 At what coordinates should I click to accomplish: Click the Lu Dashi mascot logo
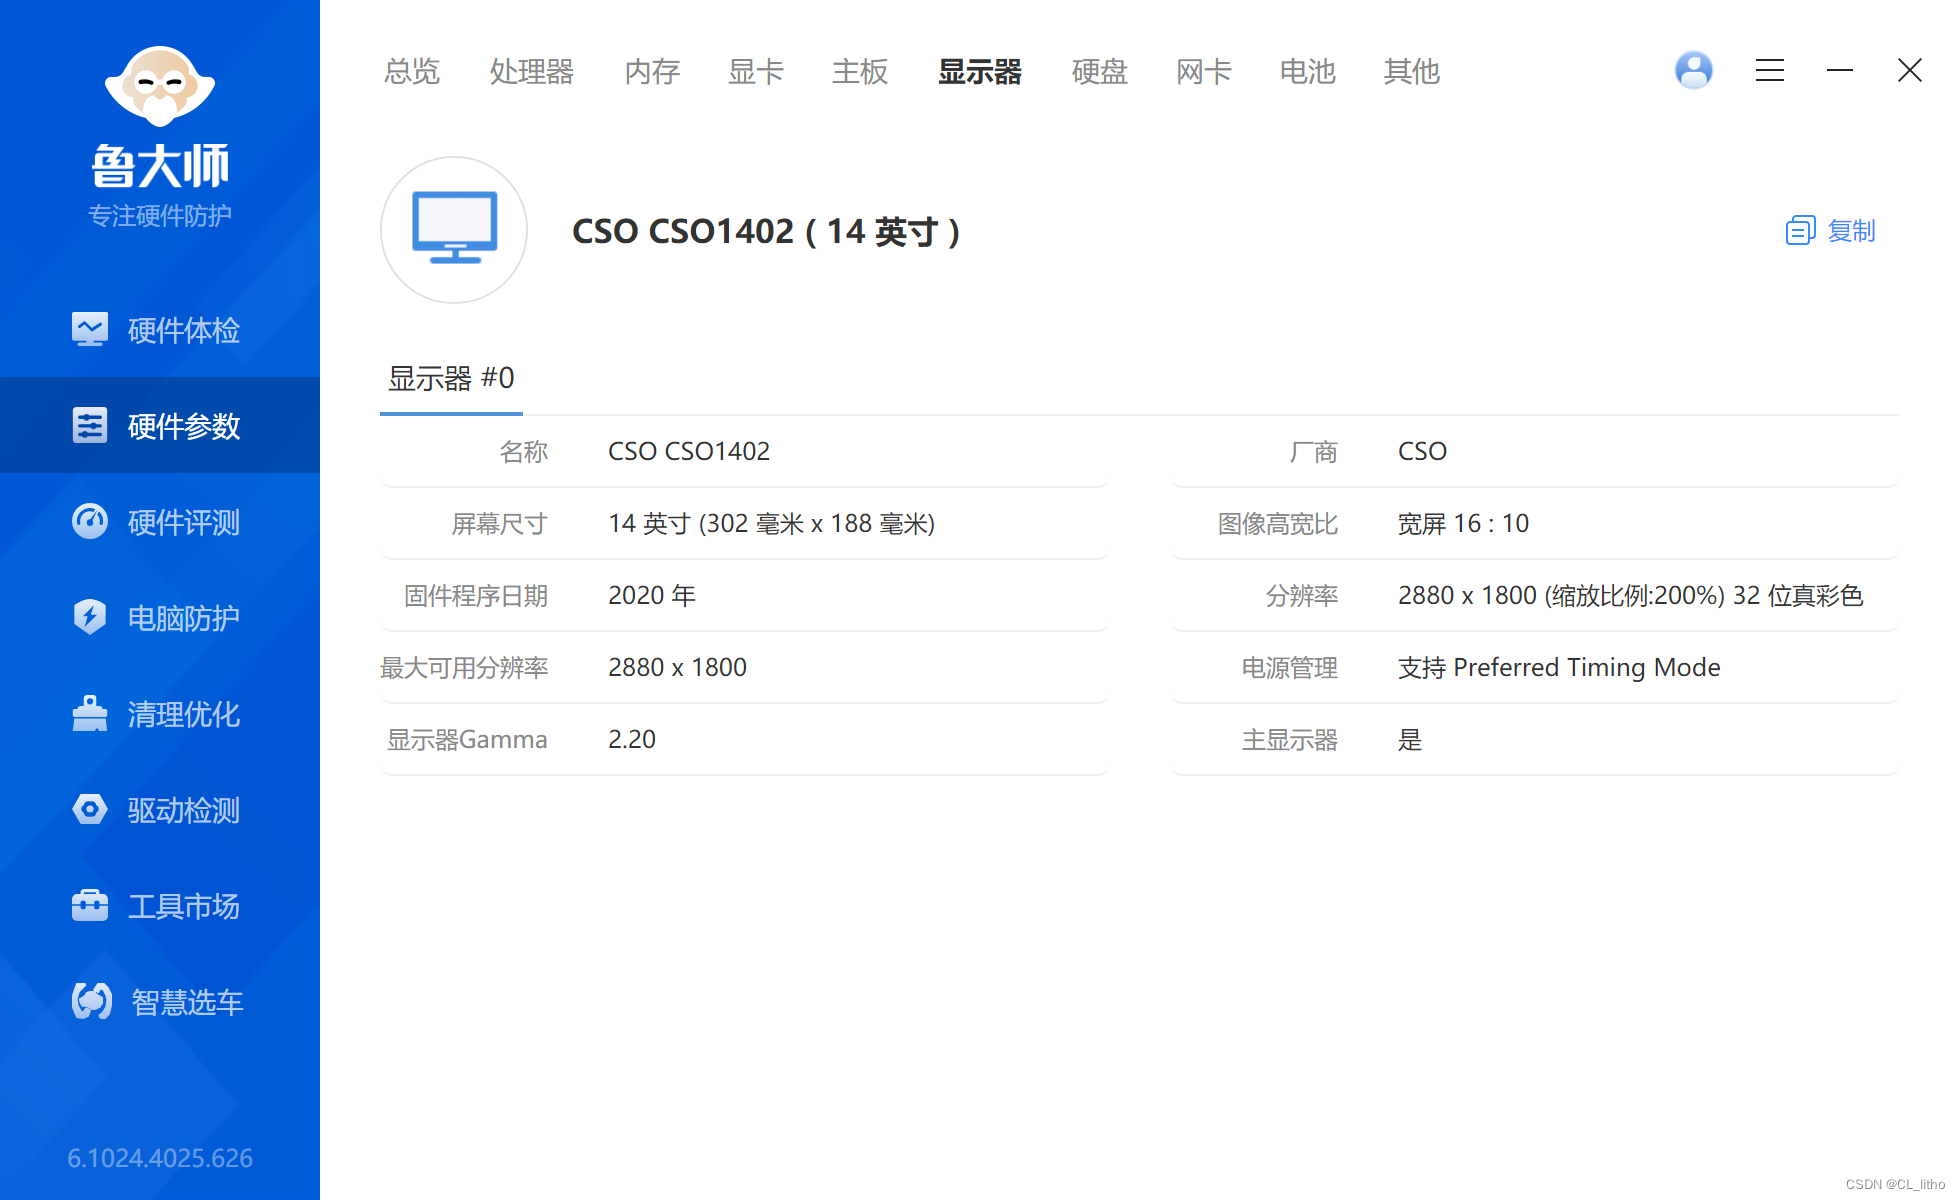(x=160, y=86)
